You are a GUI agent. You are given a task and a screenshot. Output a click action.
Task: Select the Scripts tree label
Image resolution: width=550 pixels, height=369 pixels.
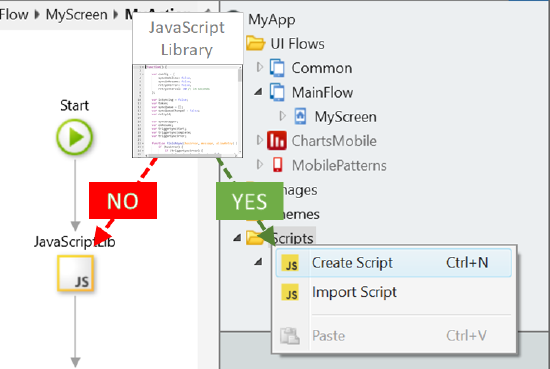(293, 239)
